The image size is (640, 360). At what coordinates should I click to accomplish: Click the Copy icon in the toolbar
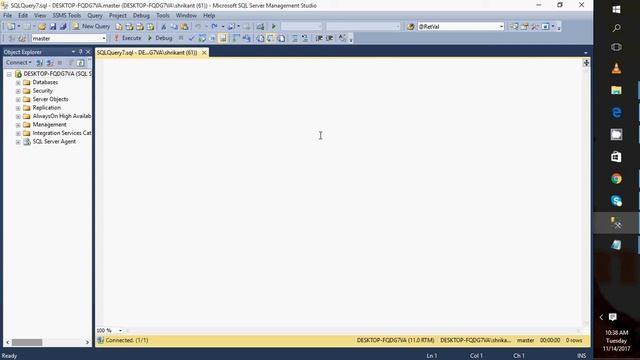click(174, 27)
